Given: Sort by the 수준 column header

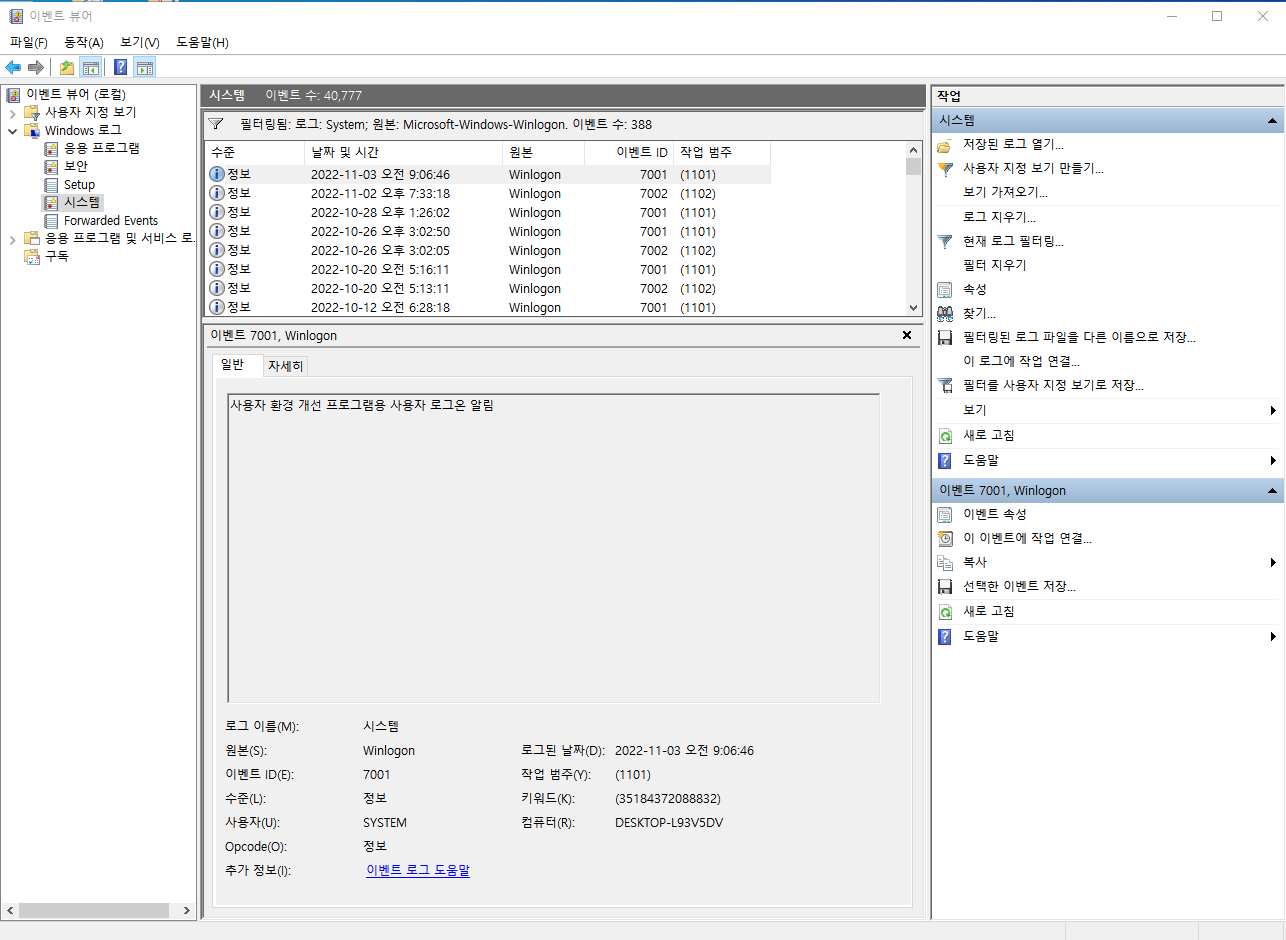Looking at the screenshot, I should coord(255,153).
